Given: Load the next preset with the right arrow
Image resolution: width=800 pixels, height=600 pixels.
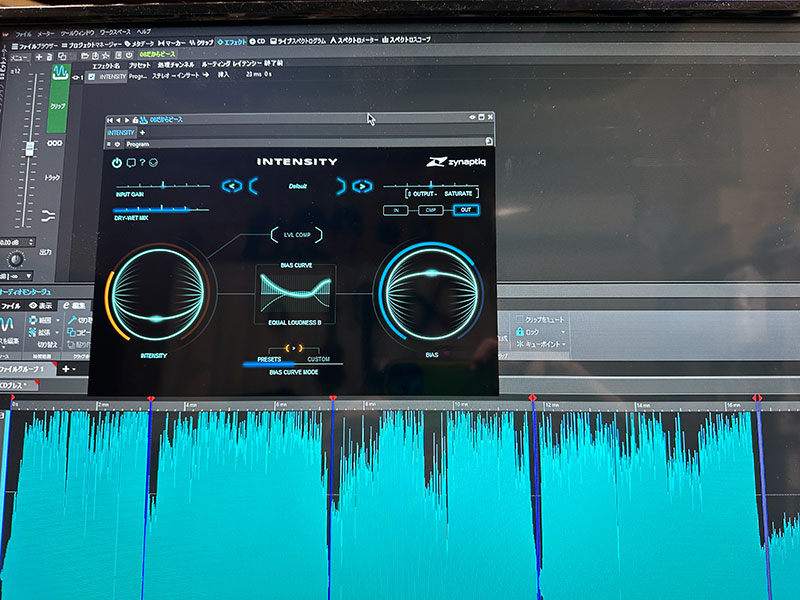Looking at the screenshot, I should tap(362, 186).
